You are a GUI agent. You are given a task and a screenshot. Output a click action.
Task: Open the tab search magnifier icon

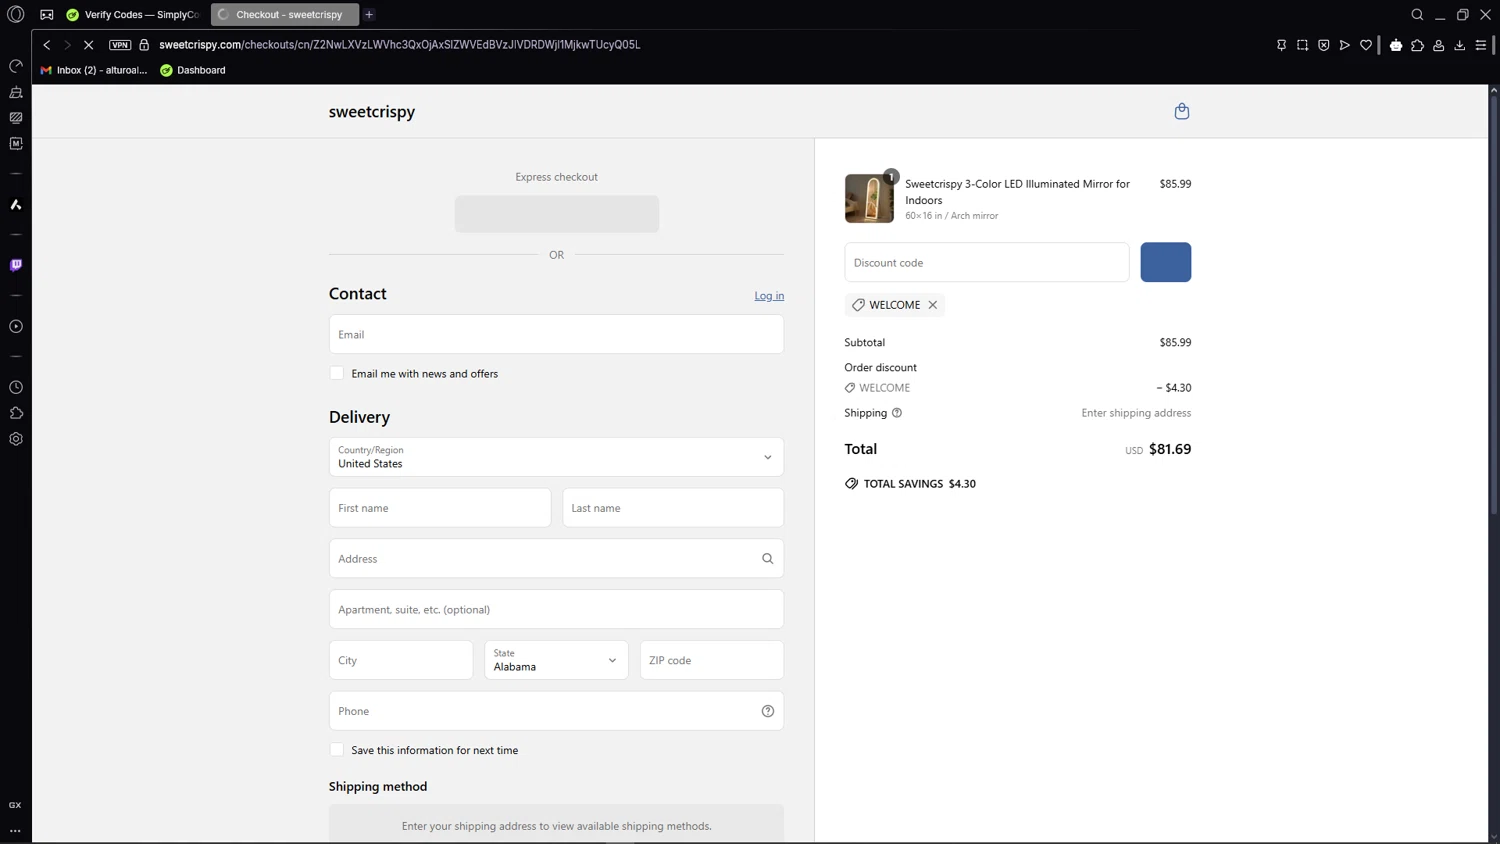pos(1417,15)
